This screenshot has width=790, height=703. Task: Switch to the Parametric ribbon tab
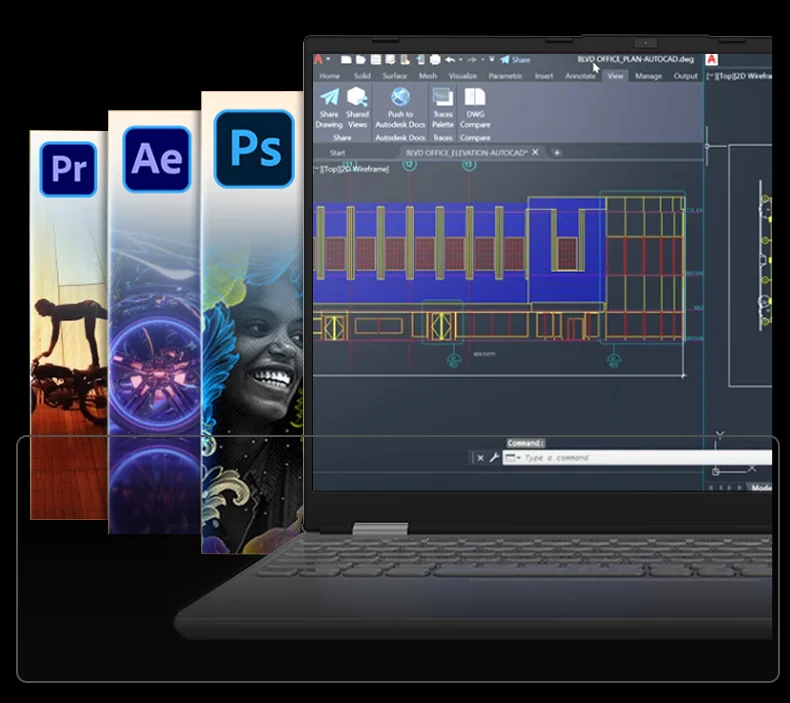click(505, 76)
